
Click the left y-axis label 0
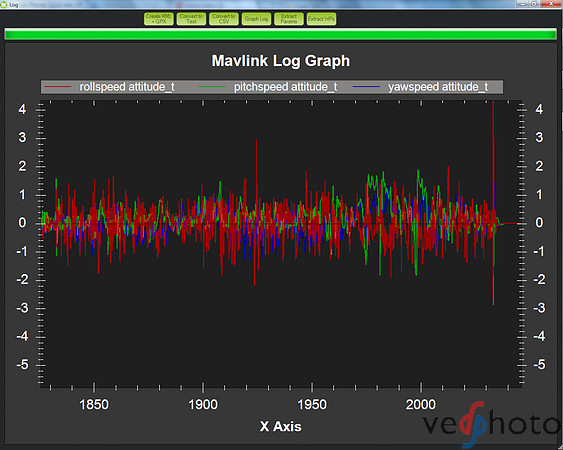coord(22,223)
